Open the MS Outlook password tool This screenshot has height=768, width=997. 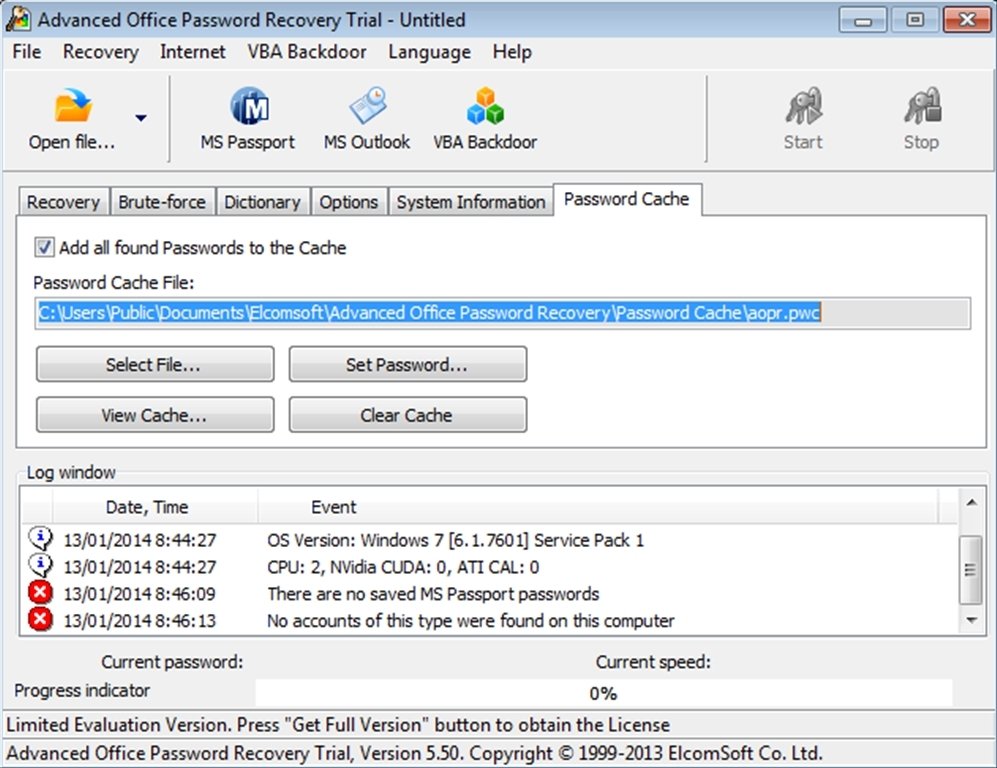pyautogui.click(x=367, y=120)
